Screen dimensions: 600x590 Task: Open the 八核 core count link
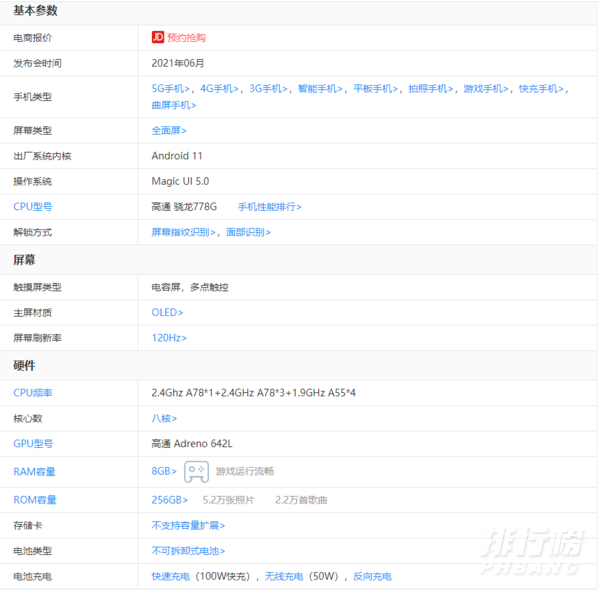[x=164, y=418]
